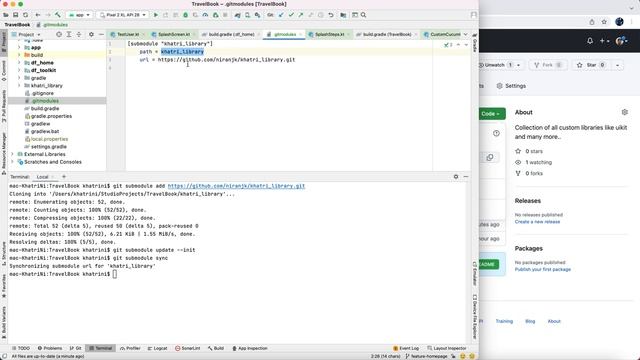Switch to TestUser.kt editor tab
640x360 pixels.
tap(128, 34)
